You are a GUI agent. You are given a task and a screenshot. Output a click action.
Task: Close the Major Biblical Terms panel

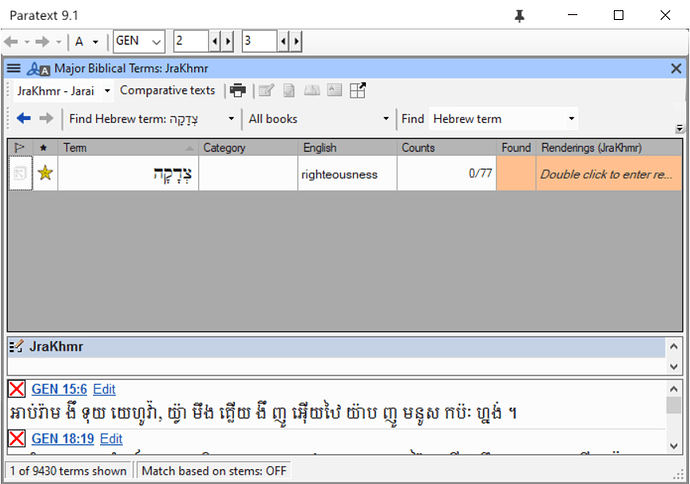(676, 69)
